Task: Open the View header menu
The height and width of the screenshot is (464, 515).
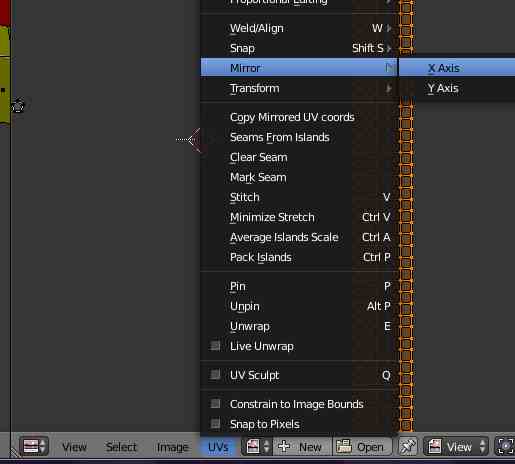Action: (74, 447)
